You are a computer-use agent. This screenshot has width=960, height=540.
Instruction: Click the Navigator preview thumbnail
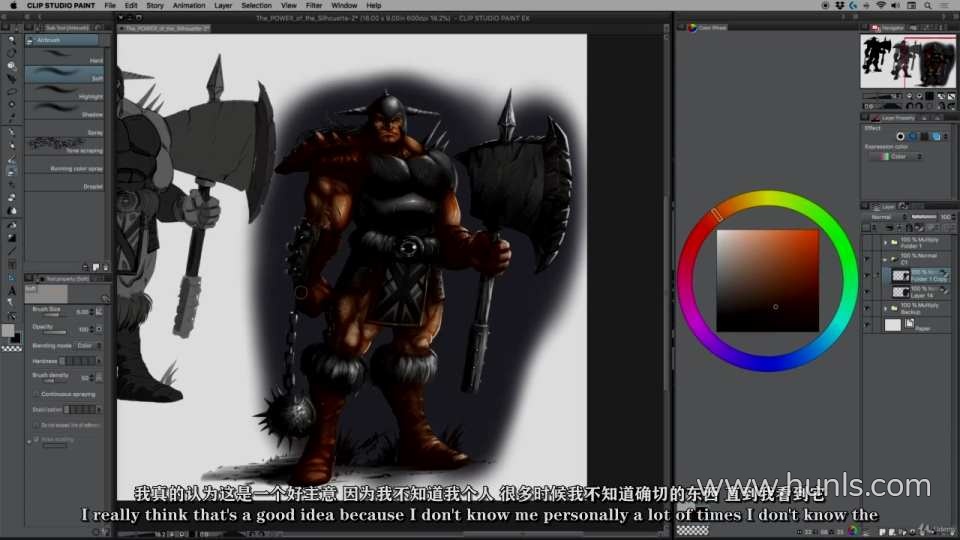click(906, 62)
